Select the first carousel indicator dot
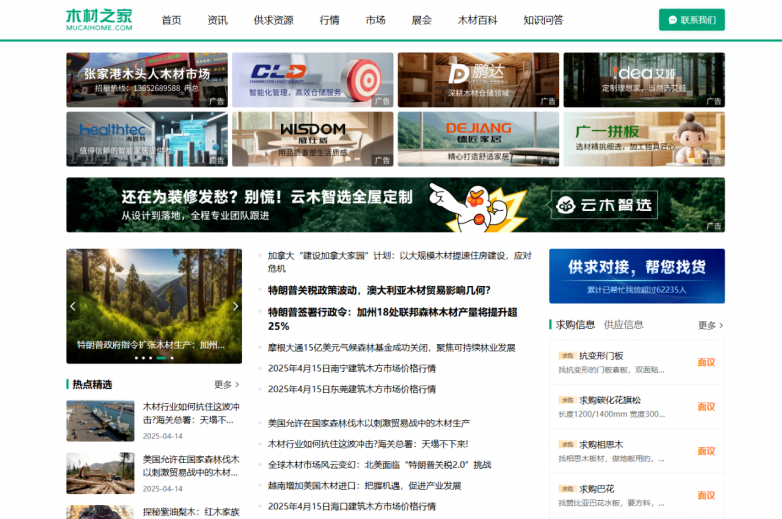 point(136,357)
